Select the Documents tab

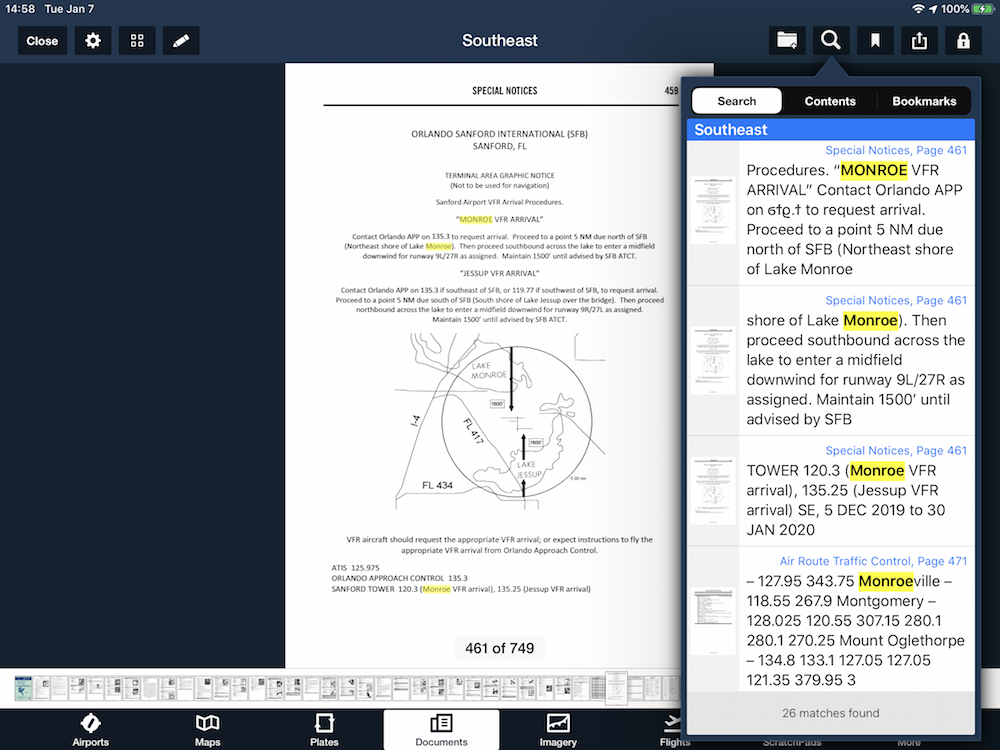click(441, 730)
